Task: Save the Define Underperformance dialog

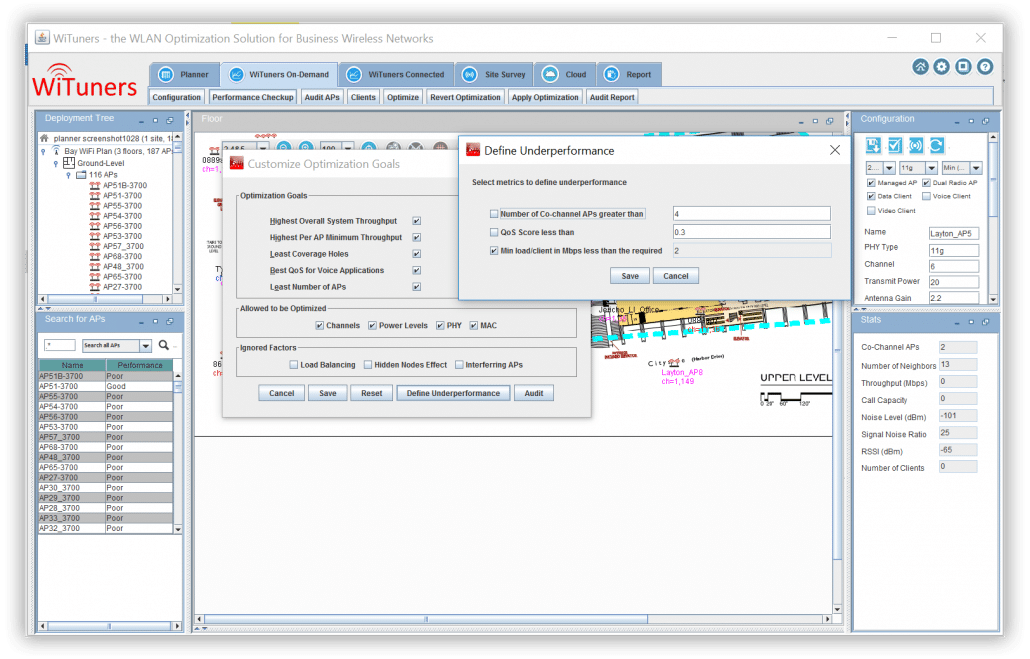Action: pos(630,276)
